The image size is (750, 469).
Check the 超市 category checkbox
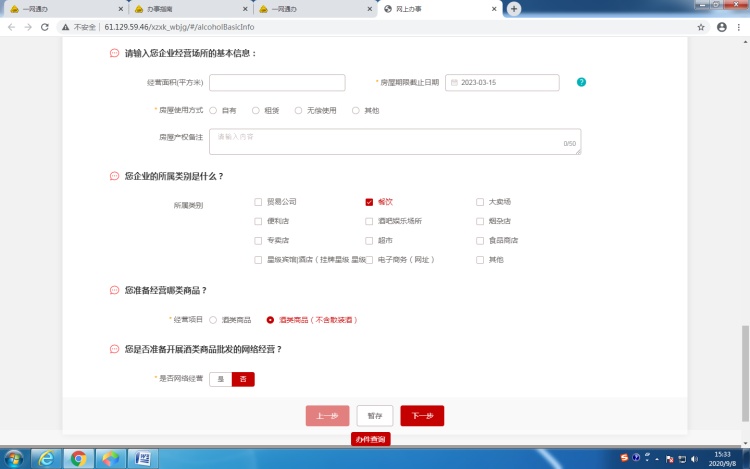pyautogui.click(x=370, y=240)
